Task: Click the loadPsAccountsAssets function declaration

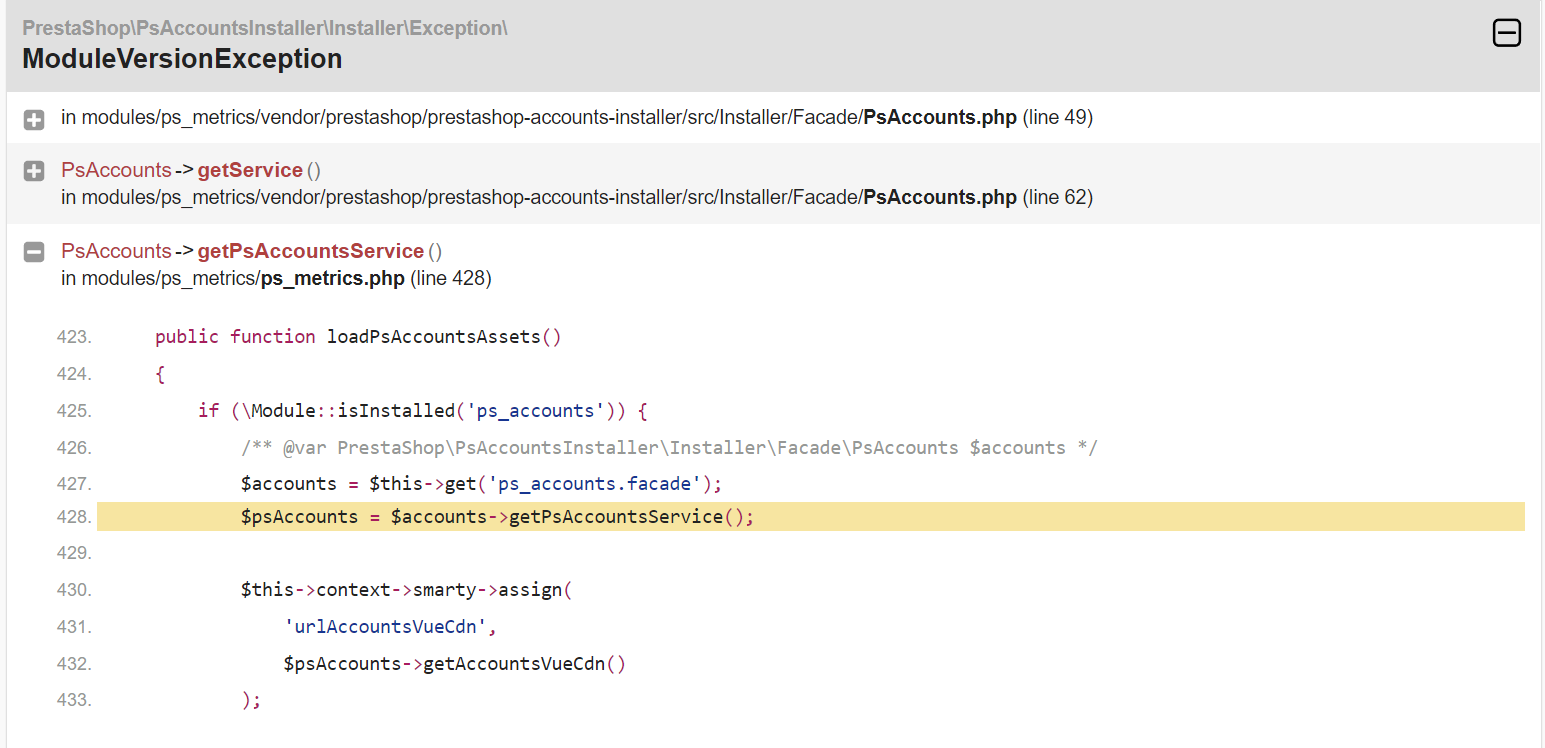Action: pyautogui.click(x=358, y=337)
